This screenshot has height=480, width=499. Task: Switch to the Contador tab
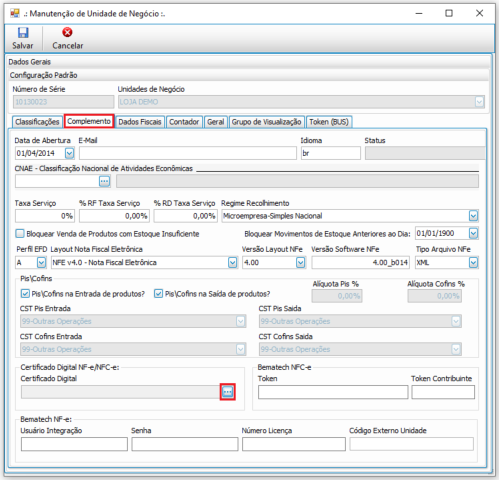184,122
